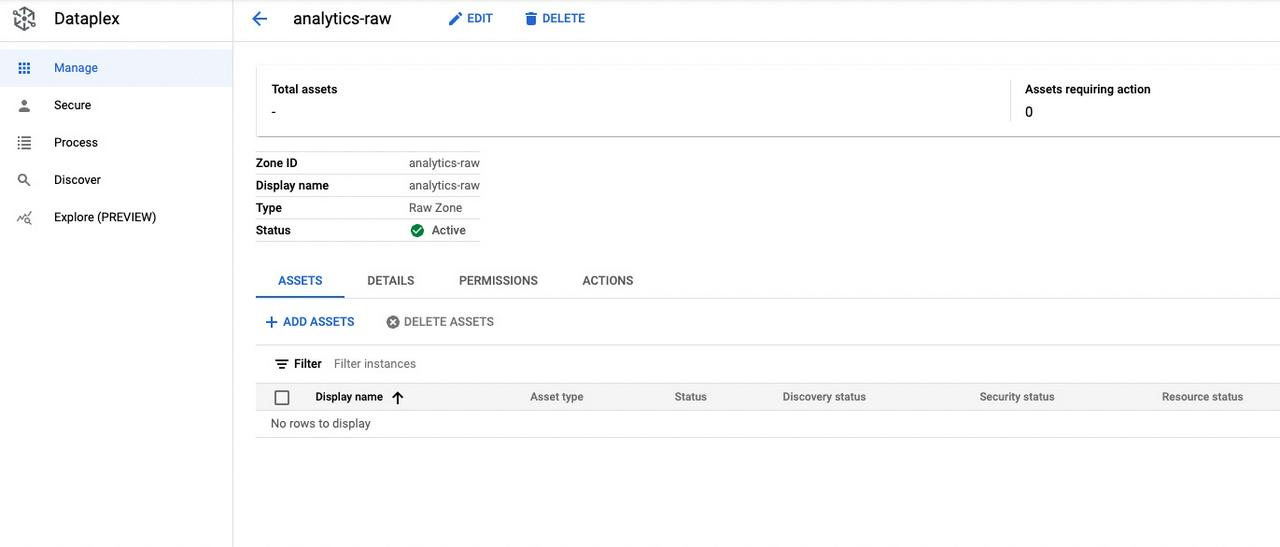Click the Security status column header

(x=1017, y=397)
